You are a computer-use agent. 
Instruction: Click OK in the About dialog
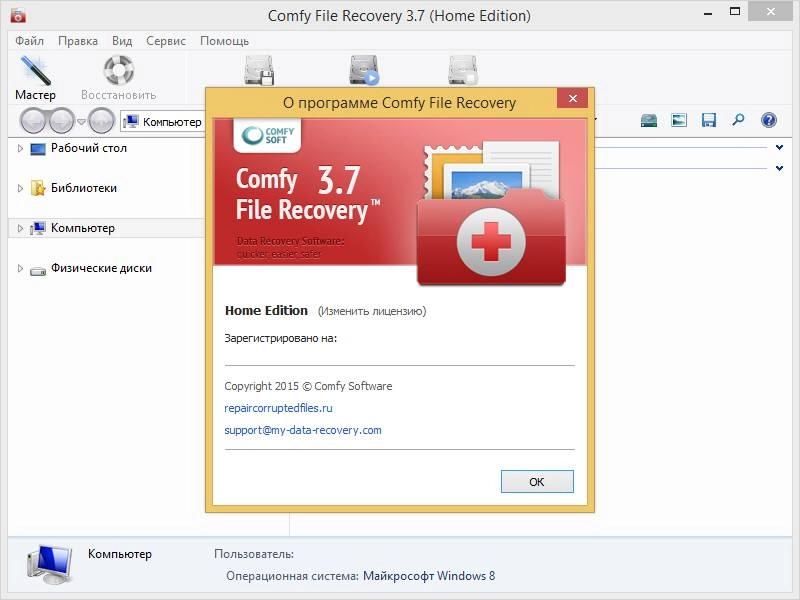(537, 482)
